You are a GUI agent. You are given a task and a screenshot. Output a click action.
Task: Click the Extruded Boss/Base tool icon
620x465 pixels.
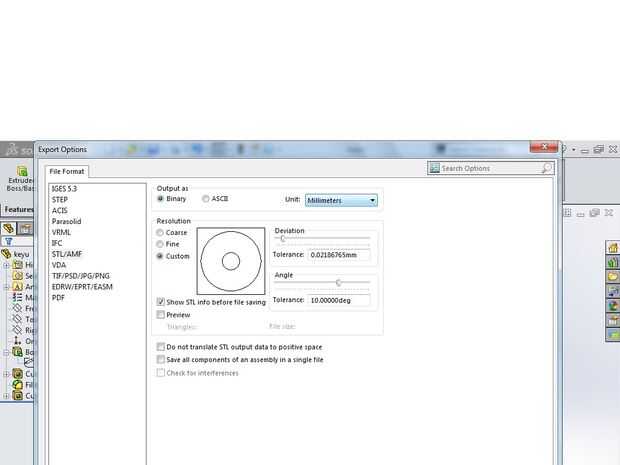(23, 171)
